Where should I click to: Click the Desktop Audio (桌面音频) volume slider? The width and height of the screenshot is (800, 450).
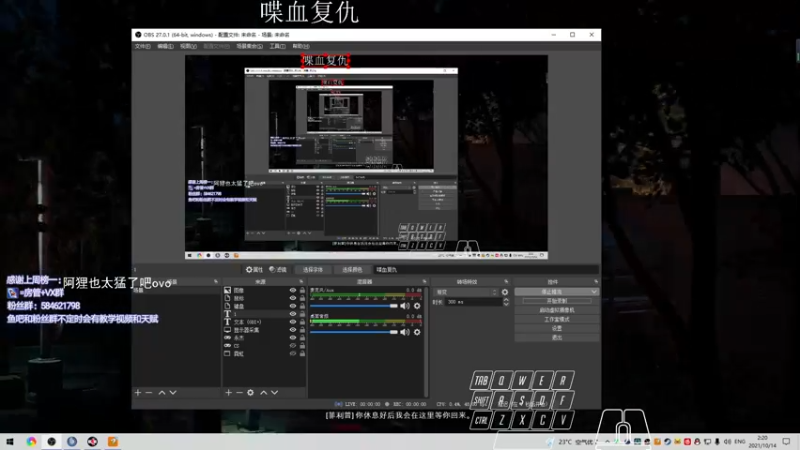click(354, 332)
